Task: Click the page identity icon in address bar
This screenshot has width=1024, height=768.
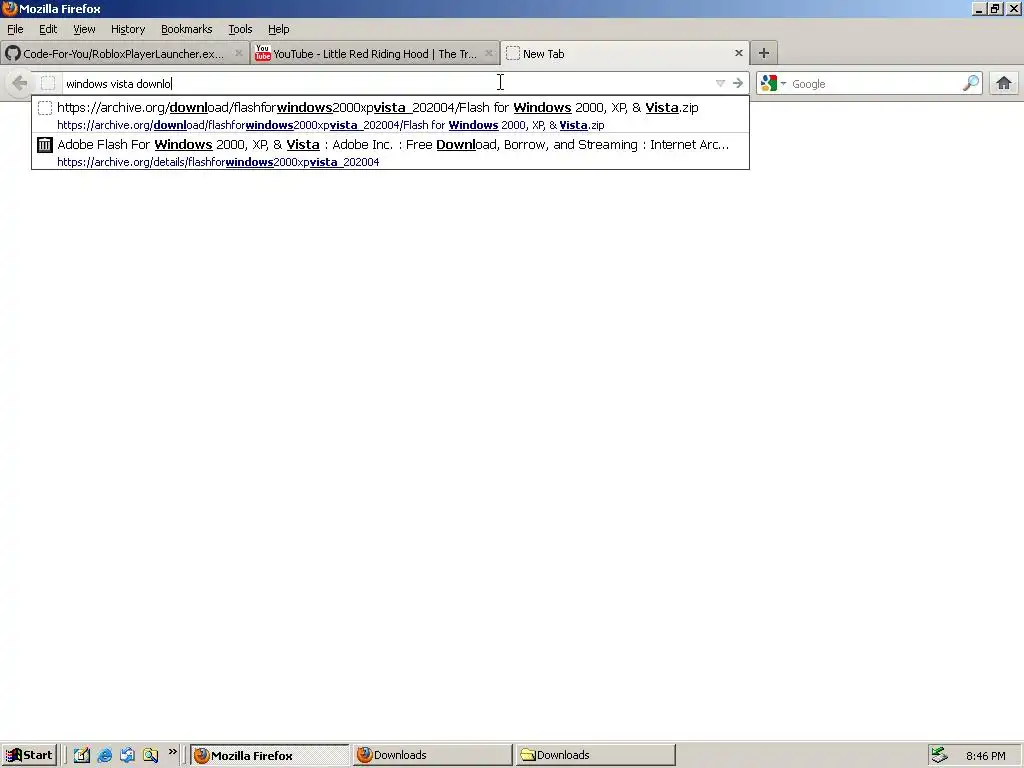Action: coord(48,83)
